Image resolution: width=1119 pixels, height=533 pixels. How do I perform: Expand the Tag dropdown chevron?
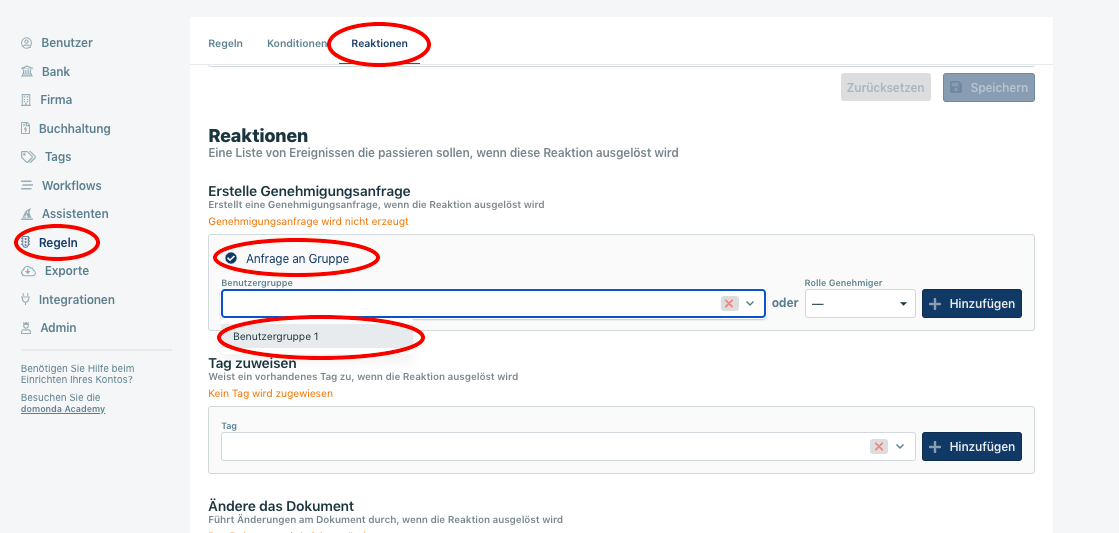[900, 446]
